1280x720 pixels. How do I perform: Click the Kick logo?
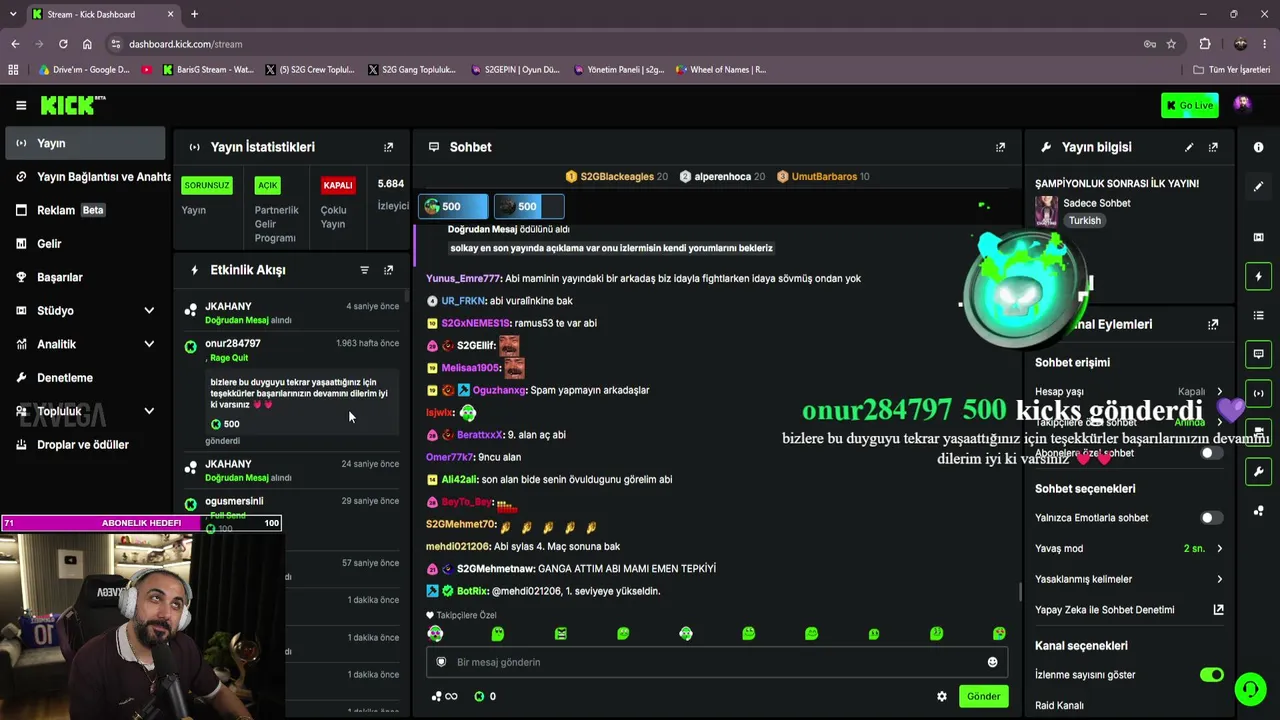[x=72, y=105]
